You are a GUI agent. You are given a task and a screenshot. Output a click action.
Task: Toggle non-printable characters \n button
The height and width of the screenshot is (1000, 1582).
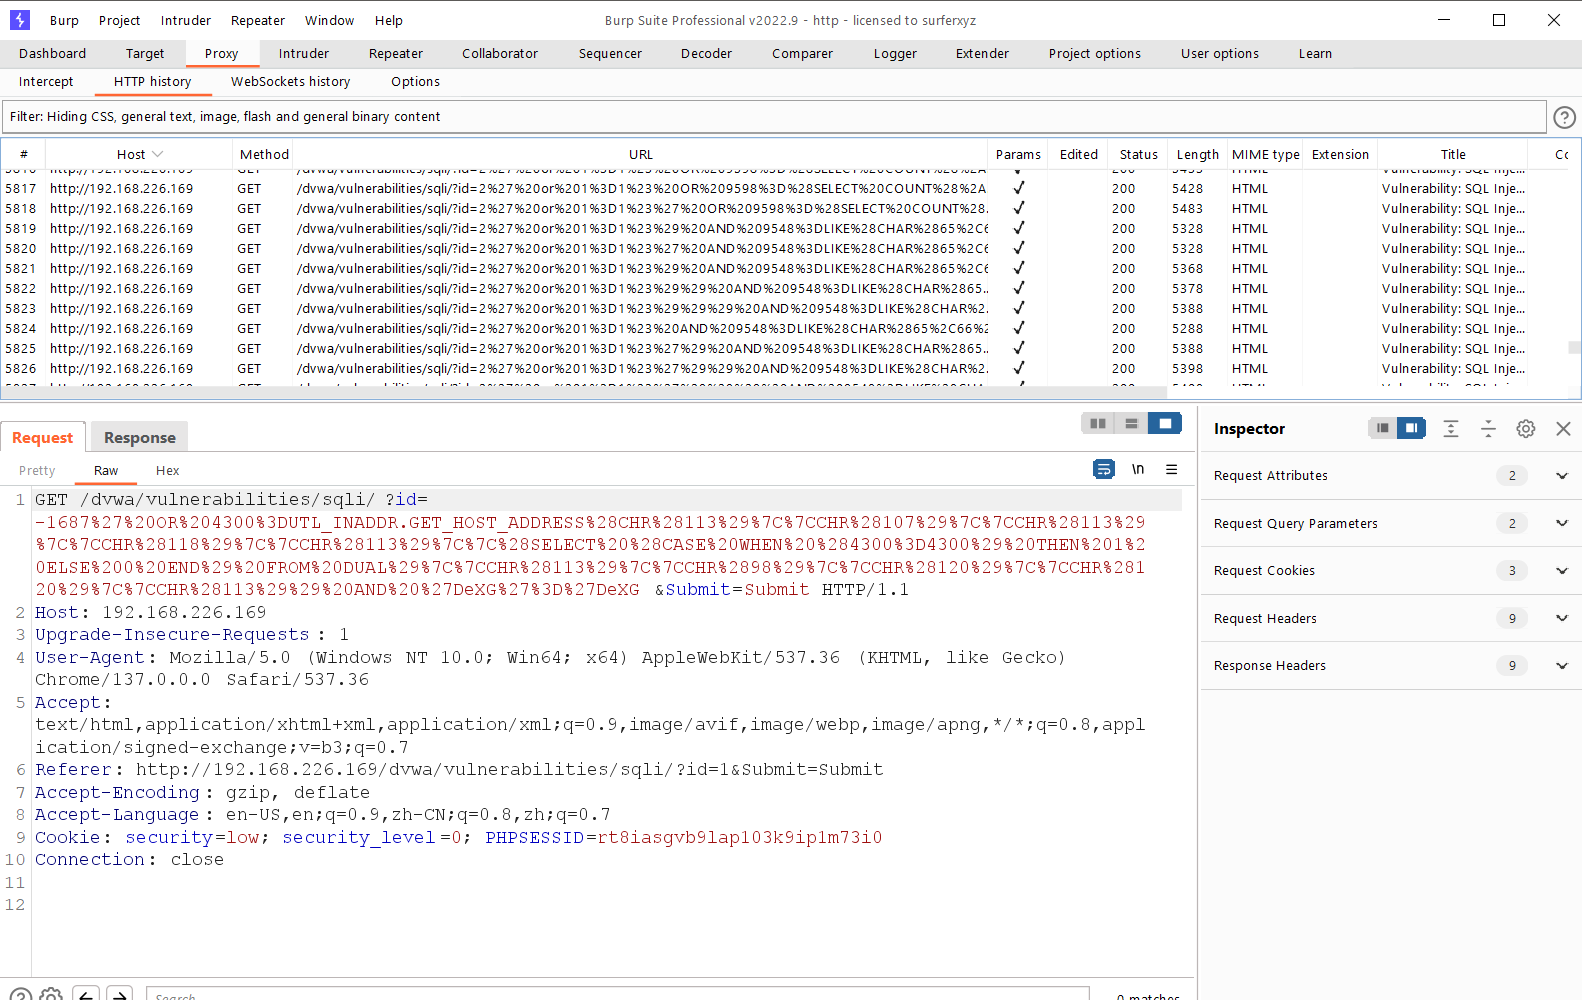[x=1138, y=469]
